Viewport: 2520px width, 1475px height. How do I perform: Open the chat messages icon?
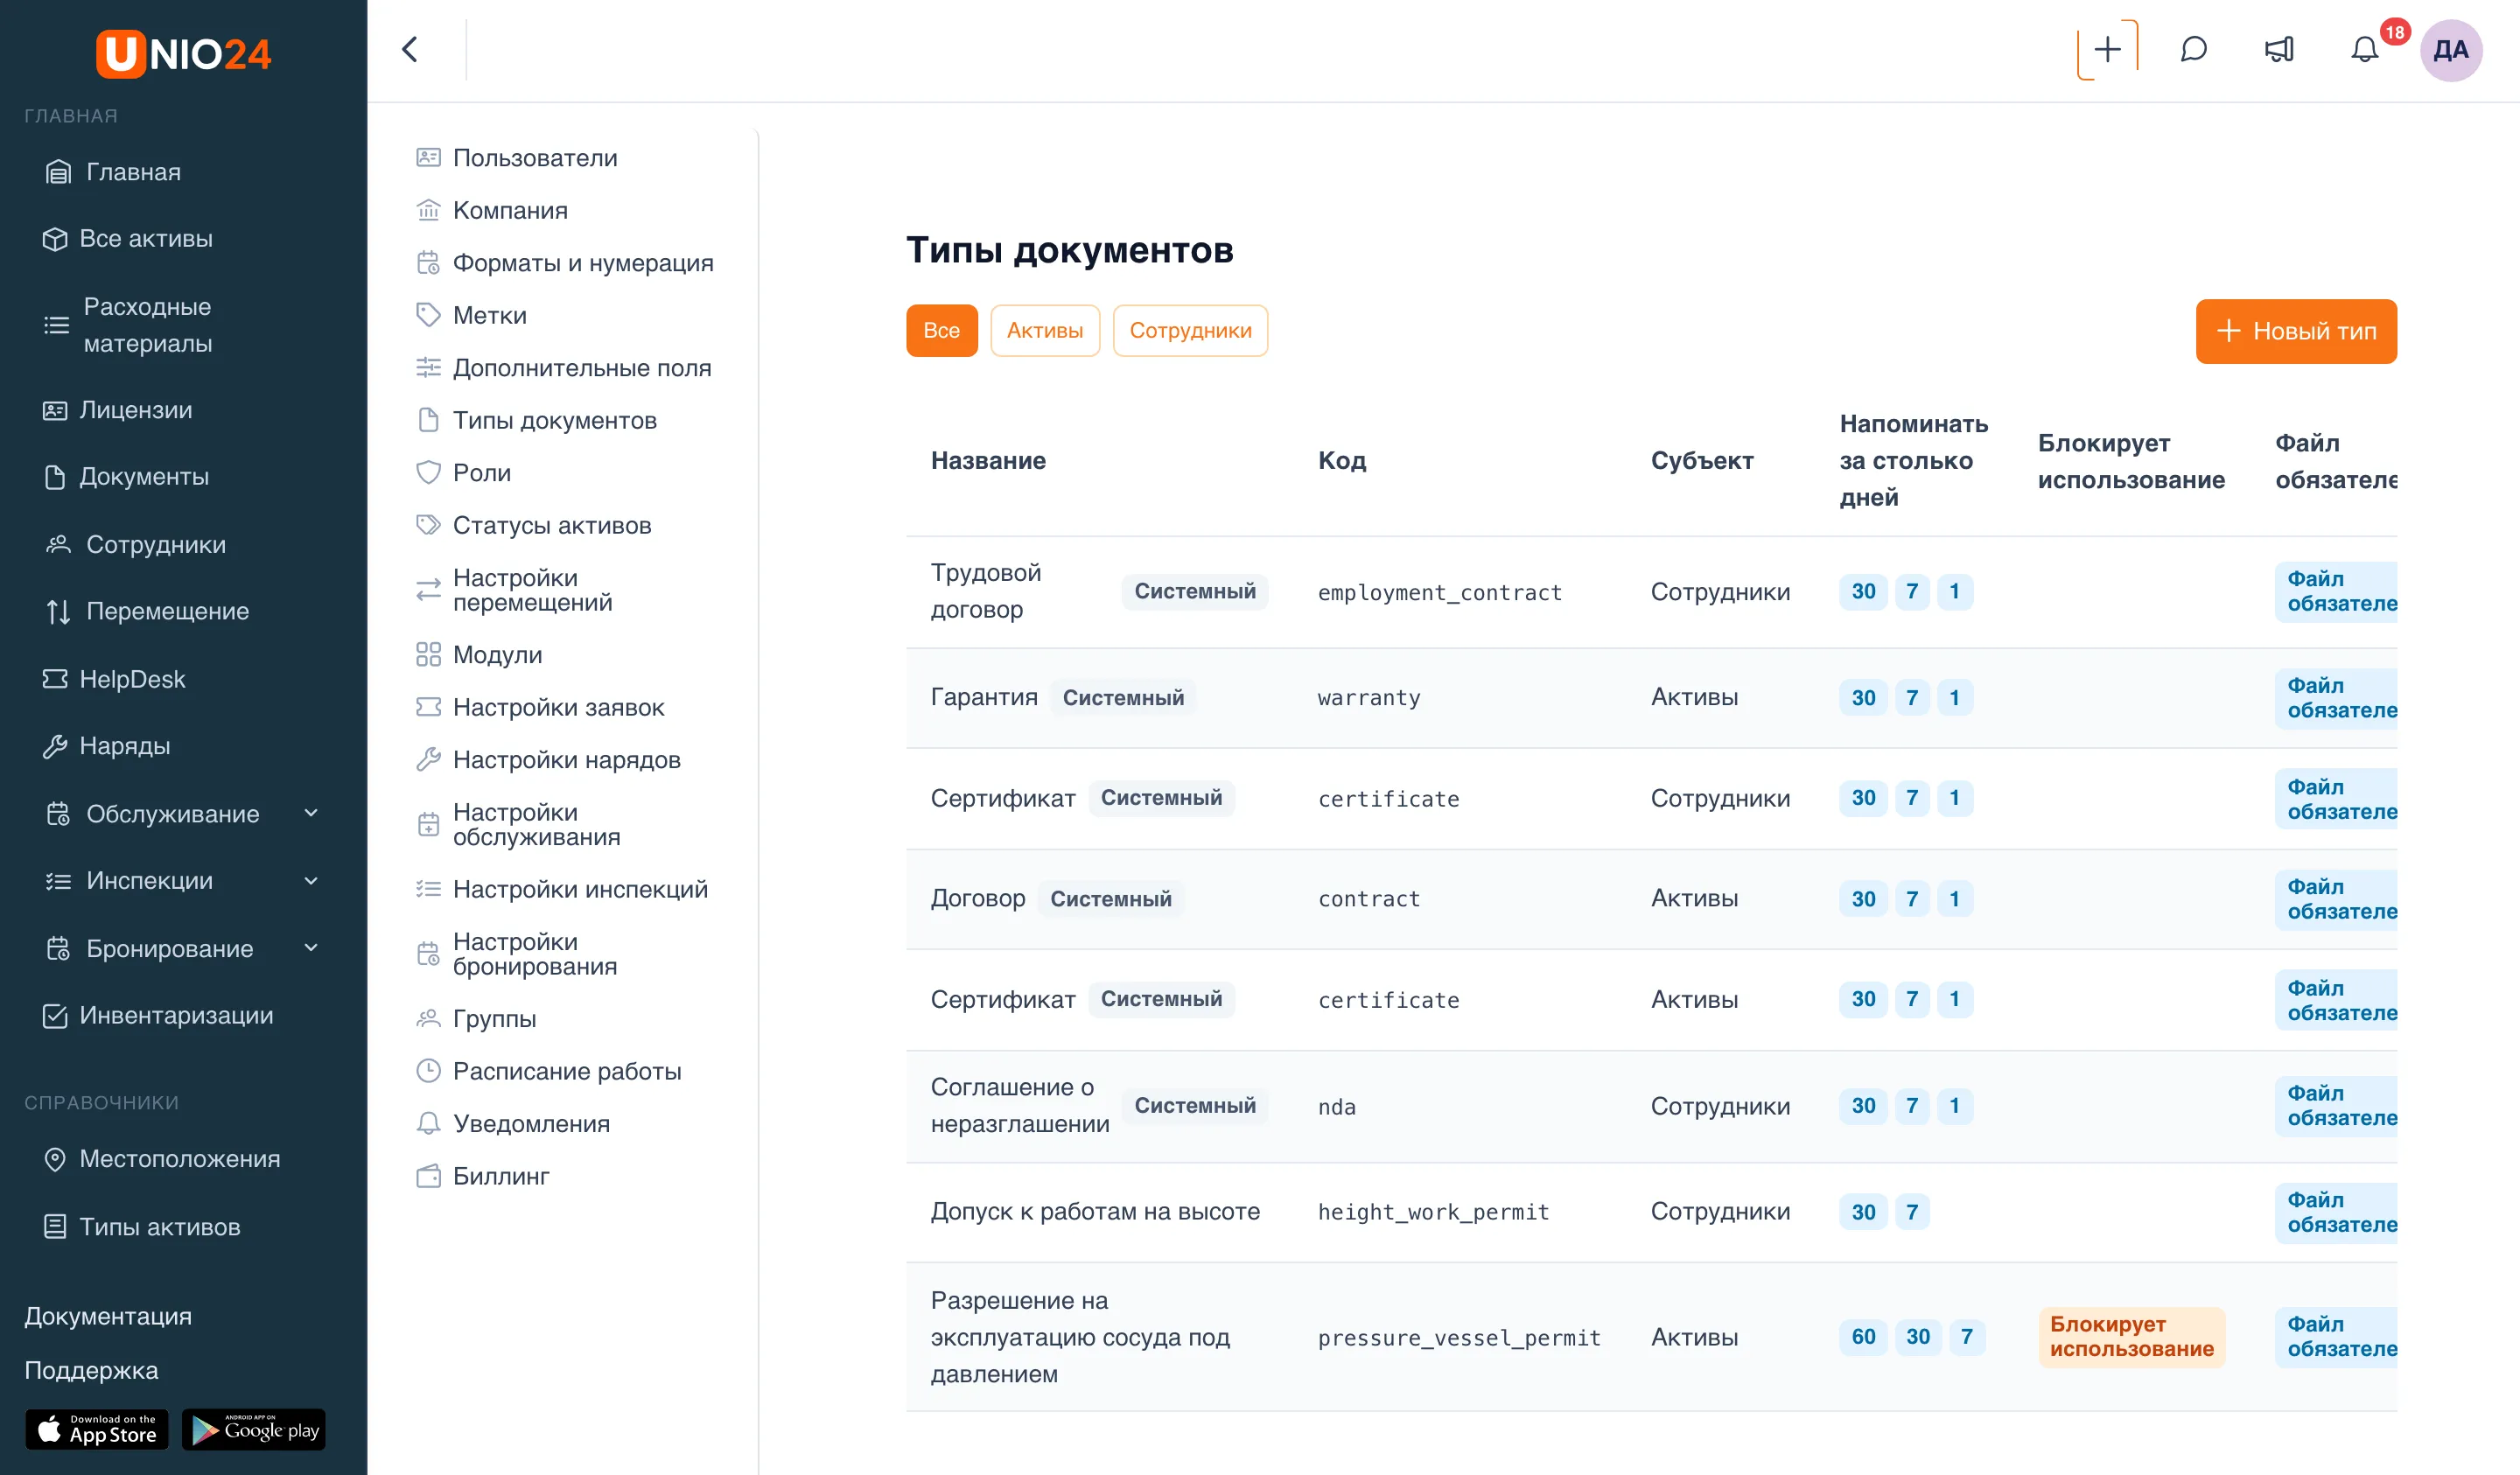[2193, 49]
